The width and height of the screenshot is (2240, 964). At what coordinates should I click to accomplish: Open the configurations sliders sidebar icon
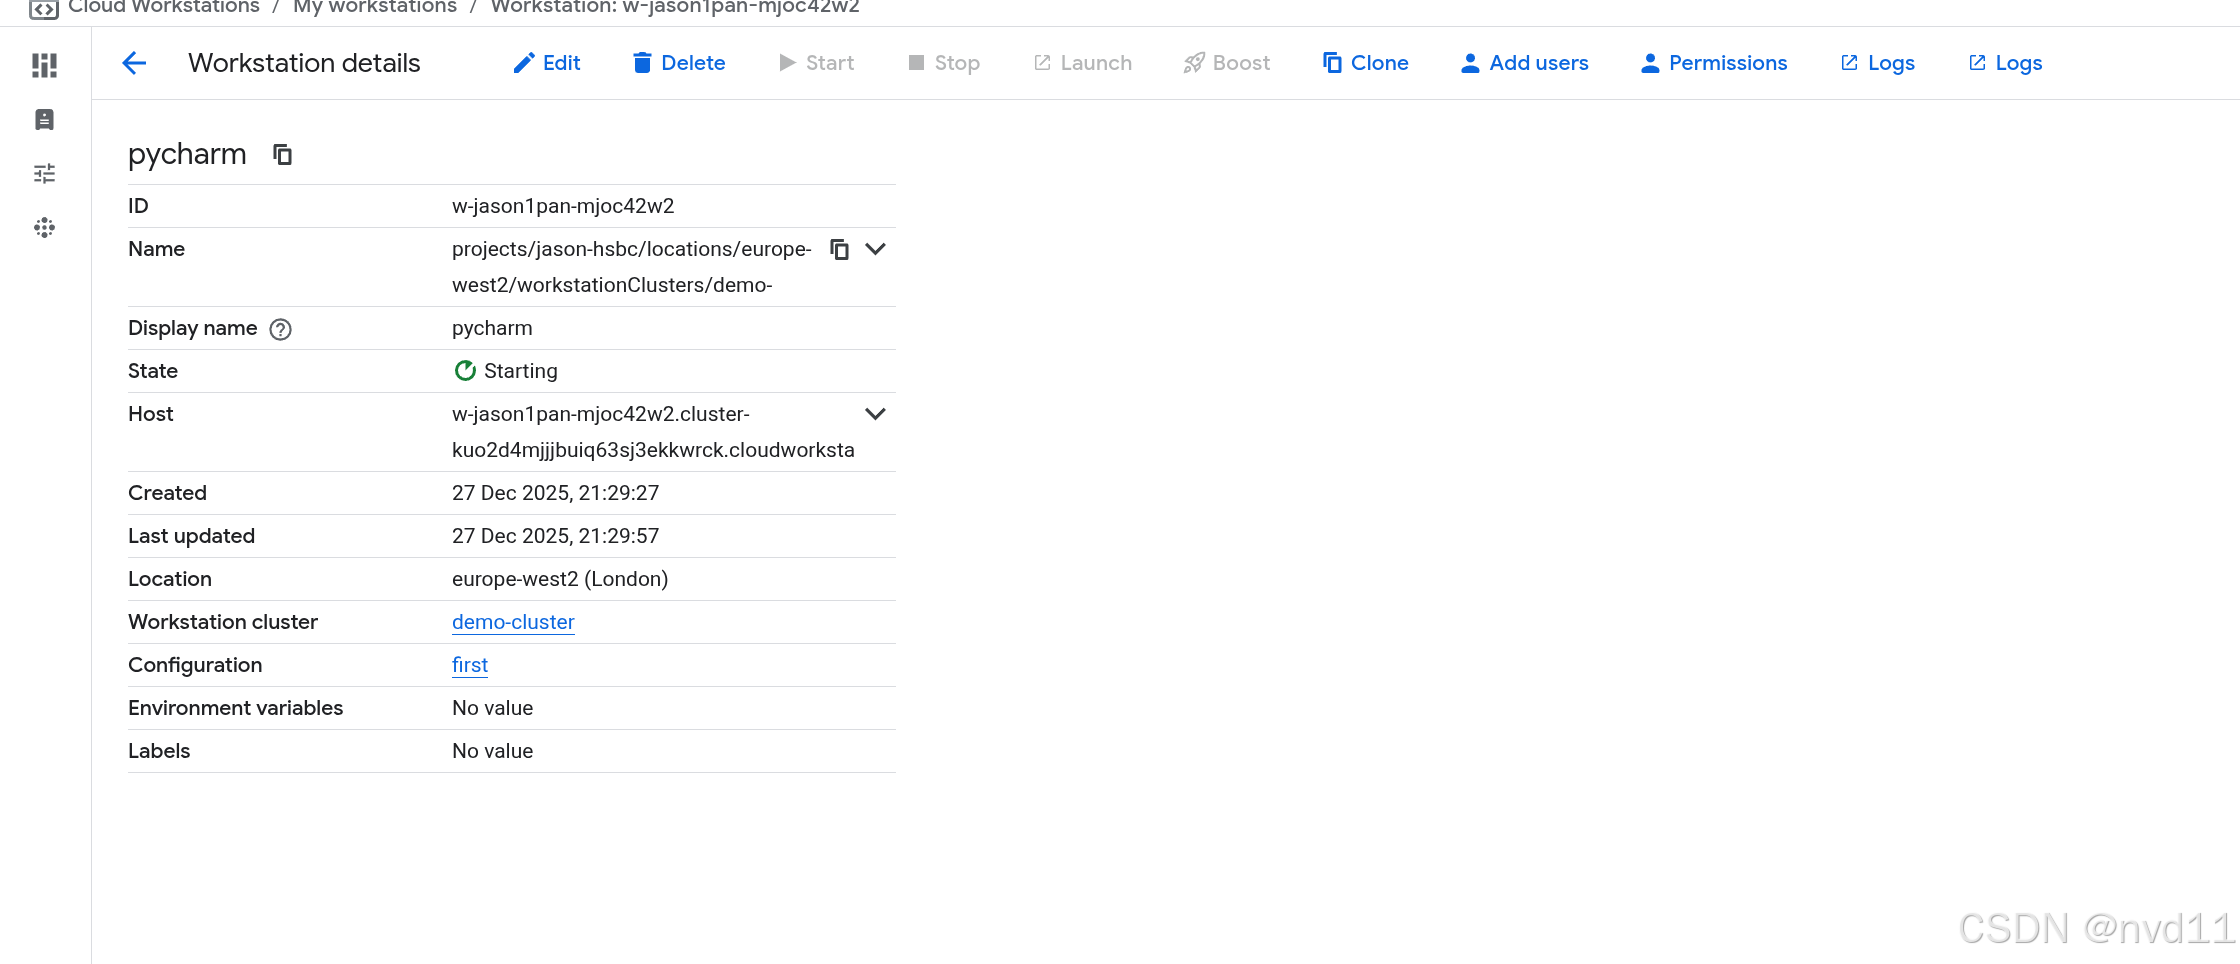coord(44,174)
